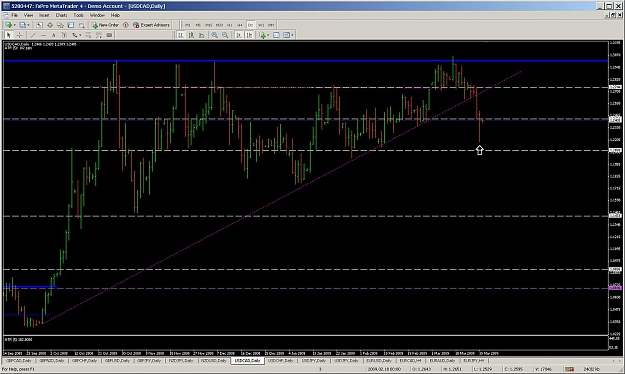Open the Profiles toolbar icon
The width and height of the screenshot is (625, 374).
22,25
